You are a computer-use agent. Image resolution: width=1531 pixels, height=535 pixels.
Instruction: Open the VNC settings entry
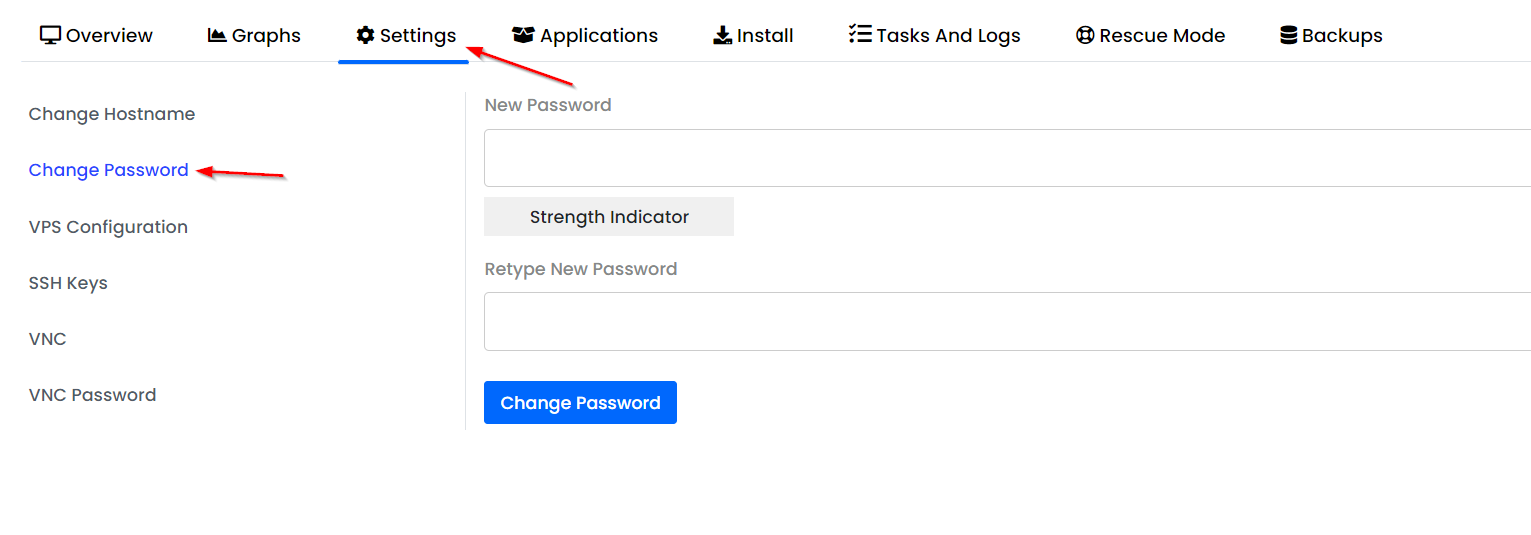point(48,339)
